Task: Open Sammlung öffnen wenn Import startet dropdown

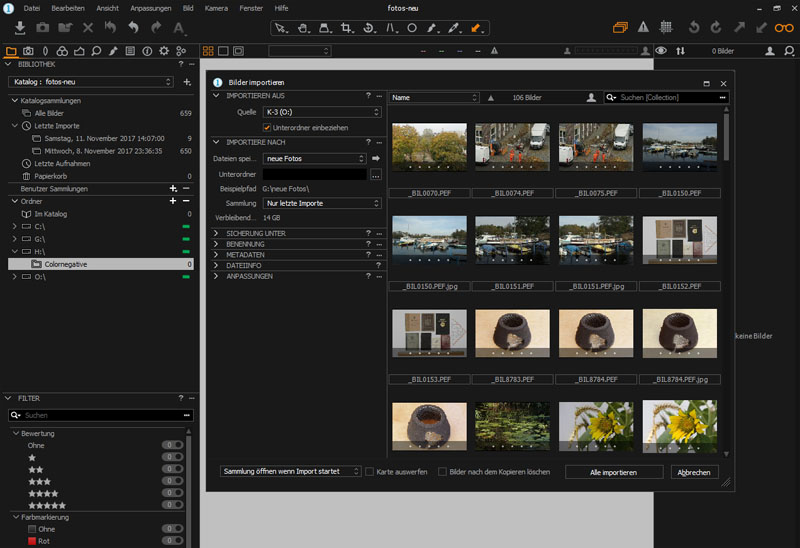Action: point(291,471)
